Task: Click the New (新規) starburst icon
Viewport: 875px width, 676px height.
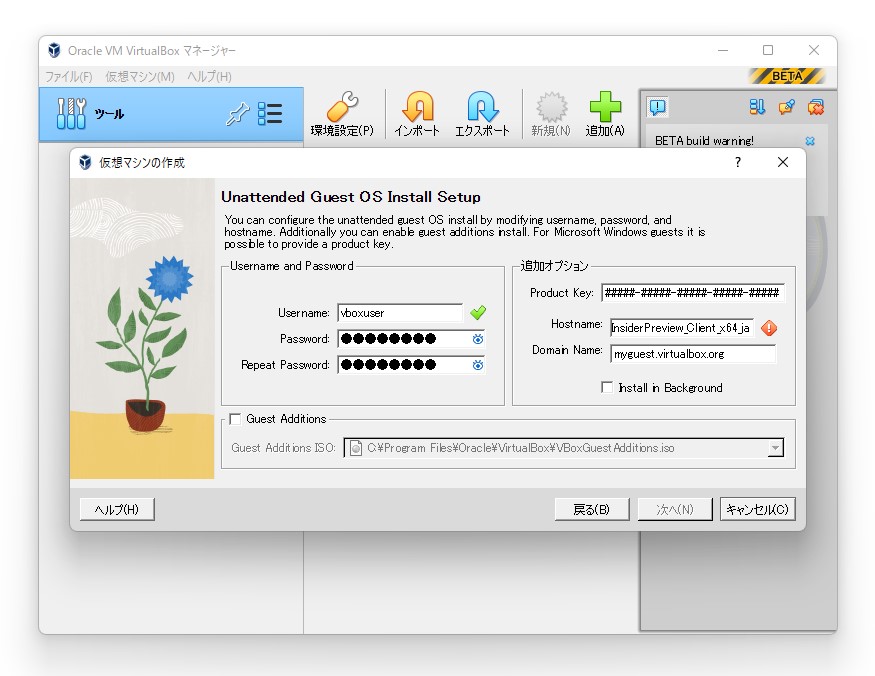Action: click(551, 107)
